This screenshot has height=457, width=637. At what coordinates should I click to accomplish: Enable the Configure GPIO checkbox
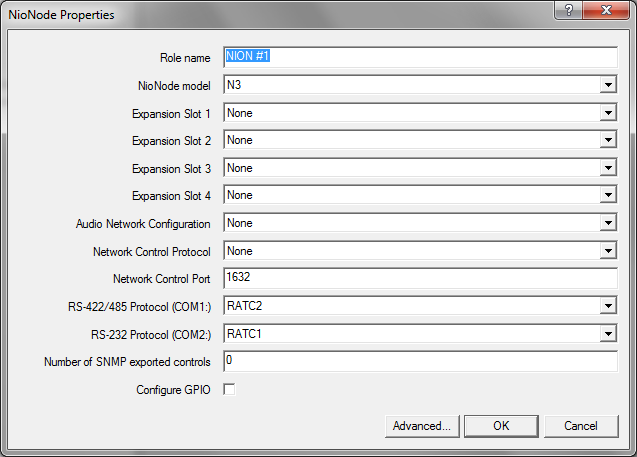229,390
